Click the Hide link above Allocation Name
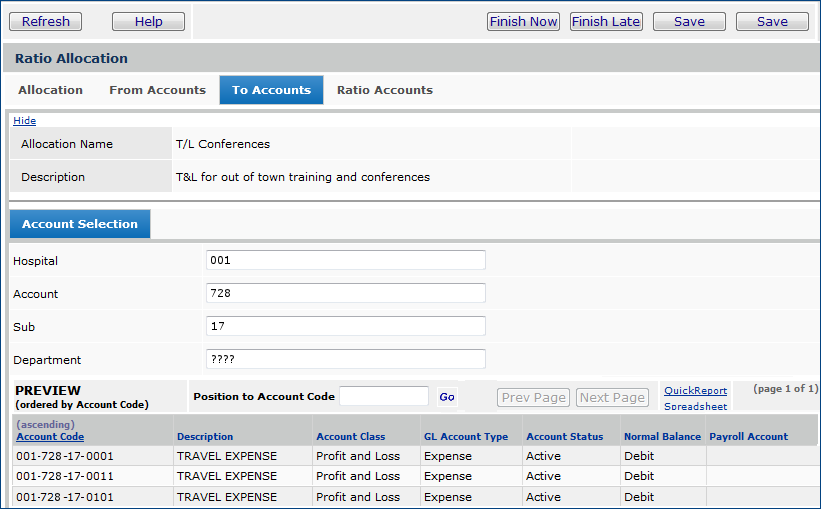This screenshot has height=509, width=821. click(24, 121)
